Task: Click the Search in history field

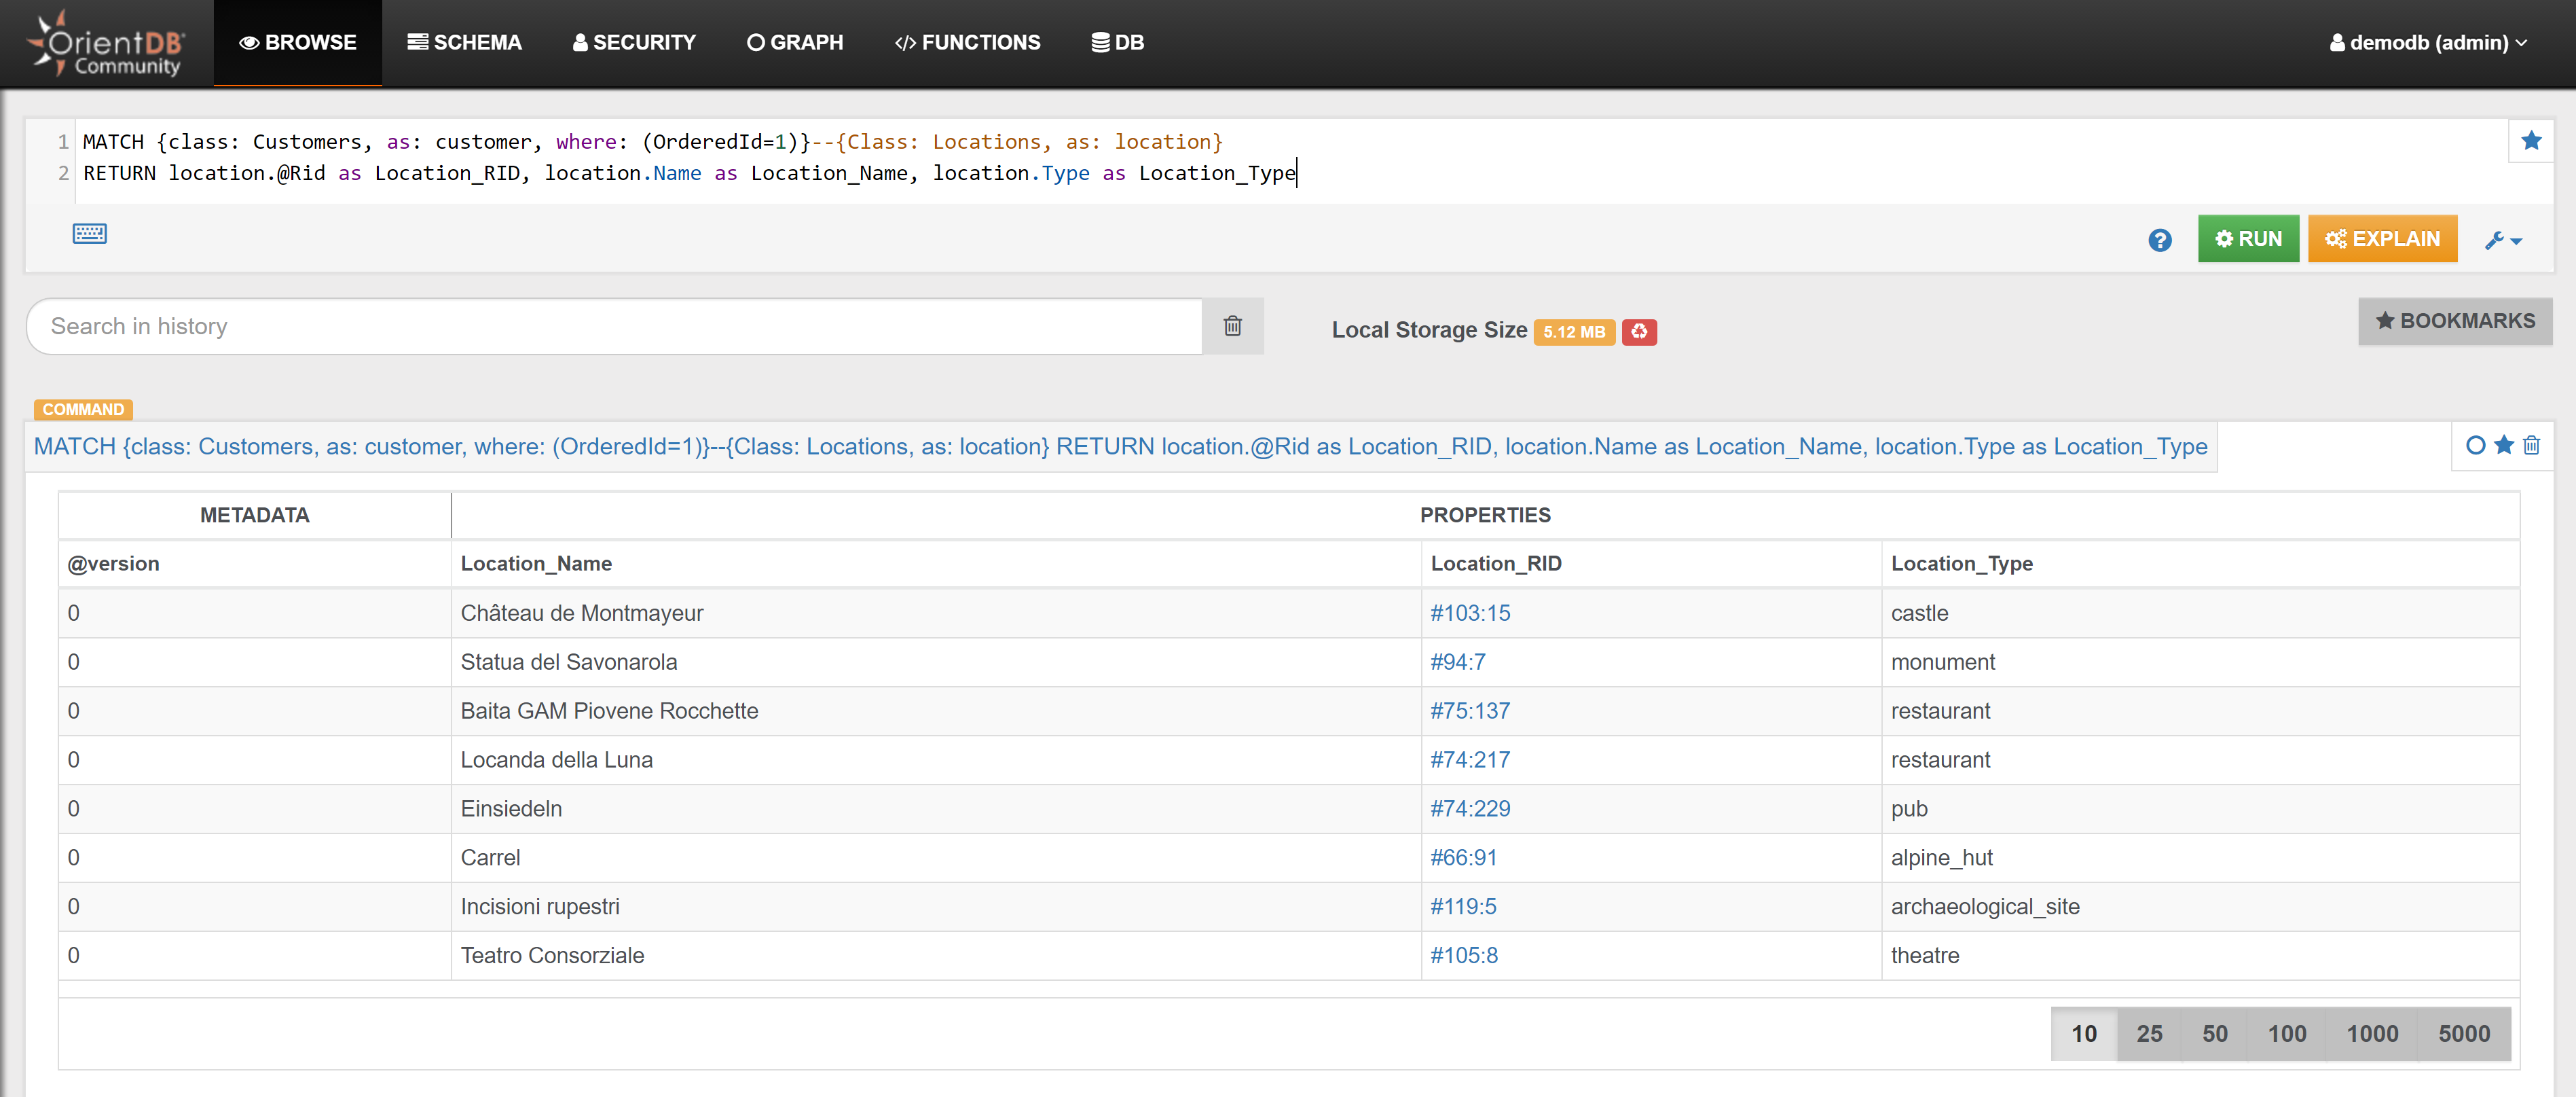Action: pyautogui.click(x=613, y=326)
